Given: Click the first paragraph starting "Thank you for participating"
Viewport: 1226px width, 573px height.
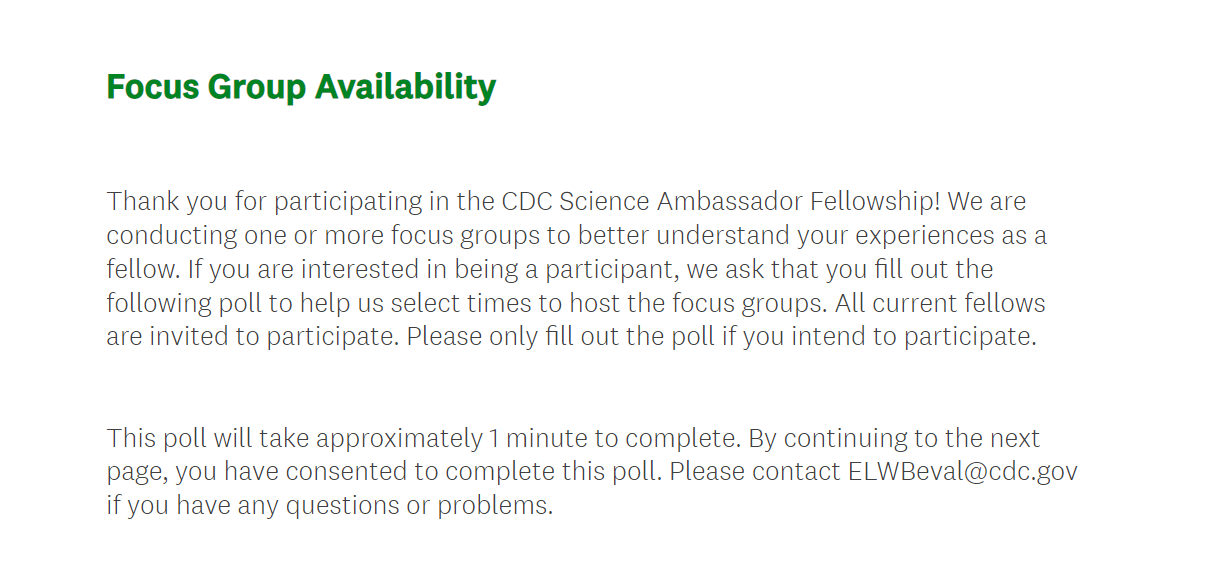Looking at the screenshot, I should pos(576,269).
